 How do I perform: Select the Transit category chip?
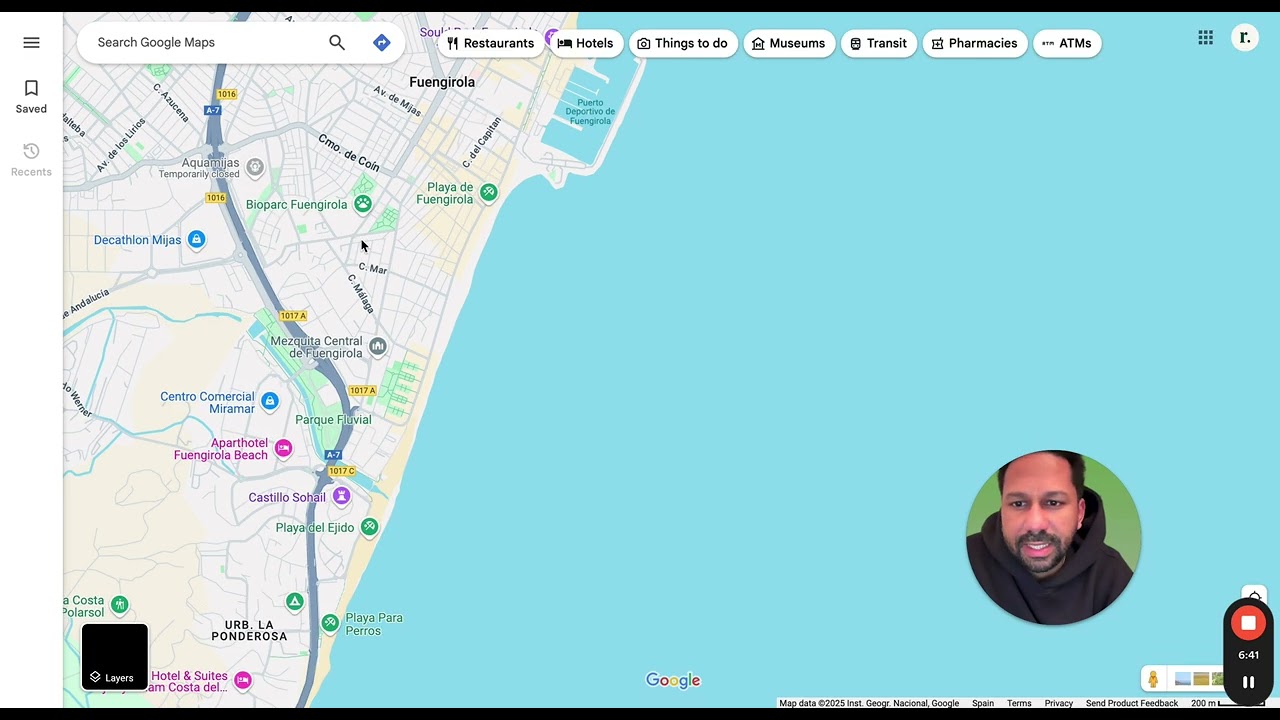coord(878,43)
